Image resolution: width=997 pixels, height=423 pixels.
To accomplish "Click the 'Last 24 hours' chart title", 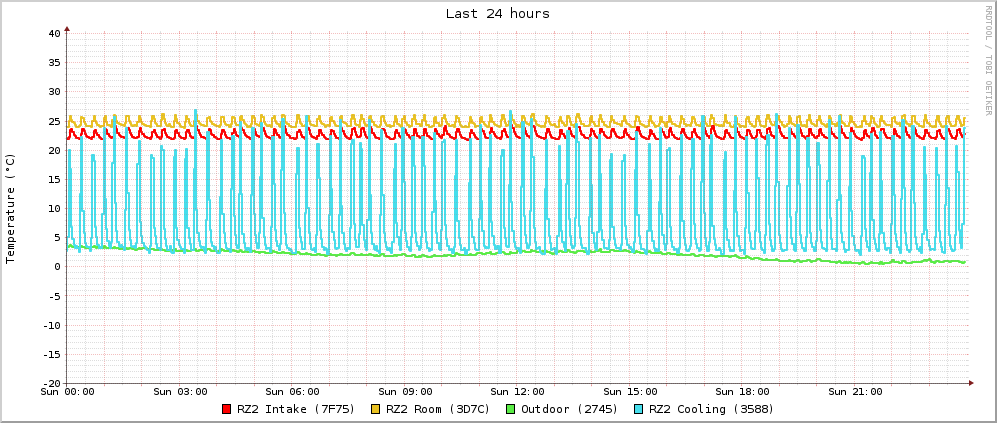I will (x=498, y=13).
